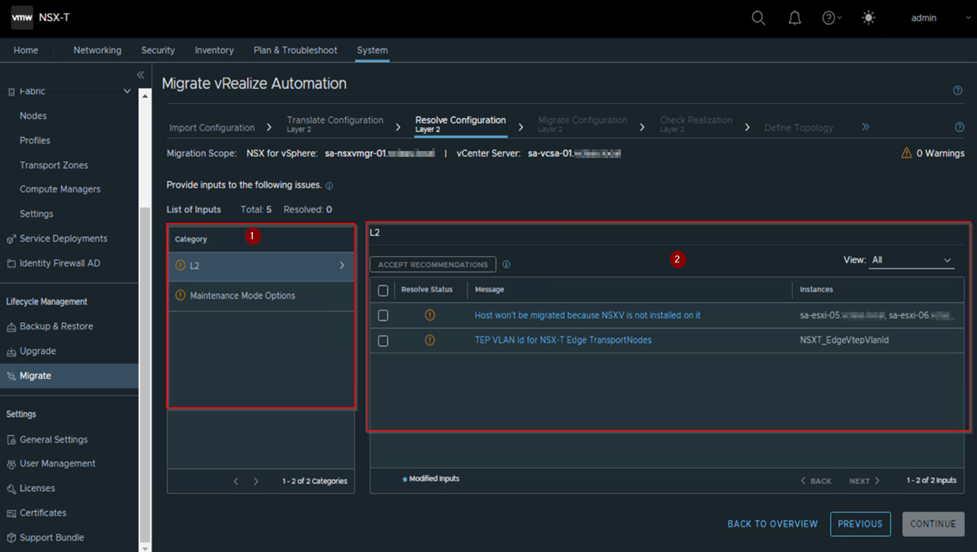Click info icon beside Accept Recommendations

506,265
